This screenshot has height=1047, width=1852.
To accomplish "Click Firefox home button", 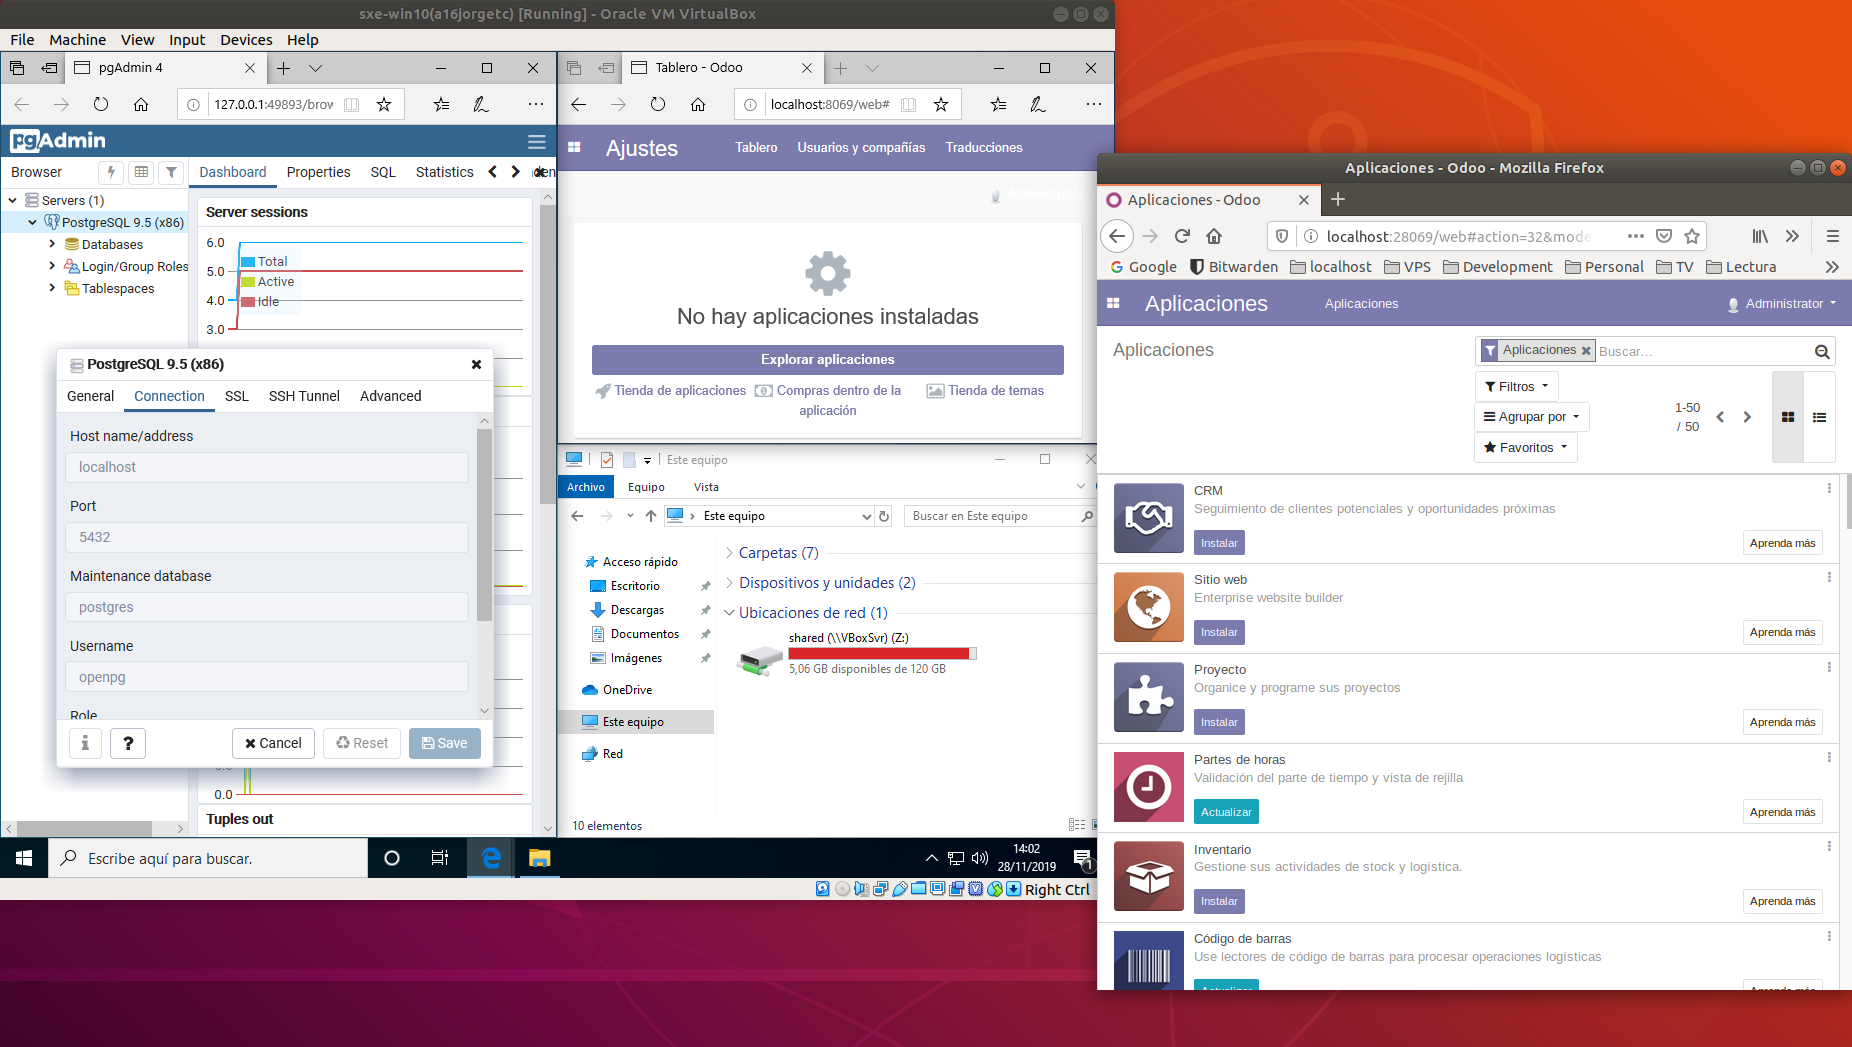I will click(1214, 236).
